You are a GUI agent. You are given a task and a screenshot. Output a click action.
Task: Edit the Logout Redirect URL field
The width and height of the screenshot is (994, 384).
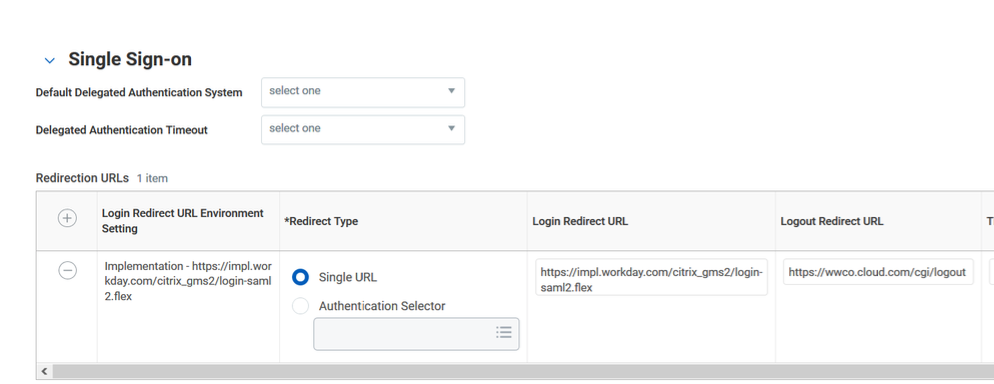coord(878,272)
